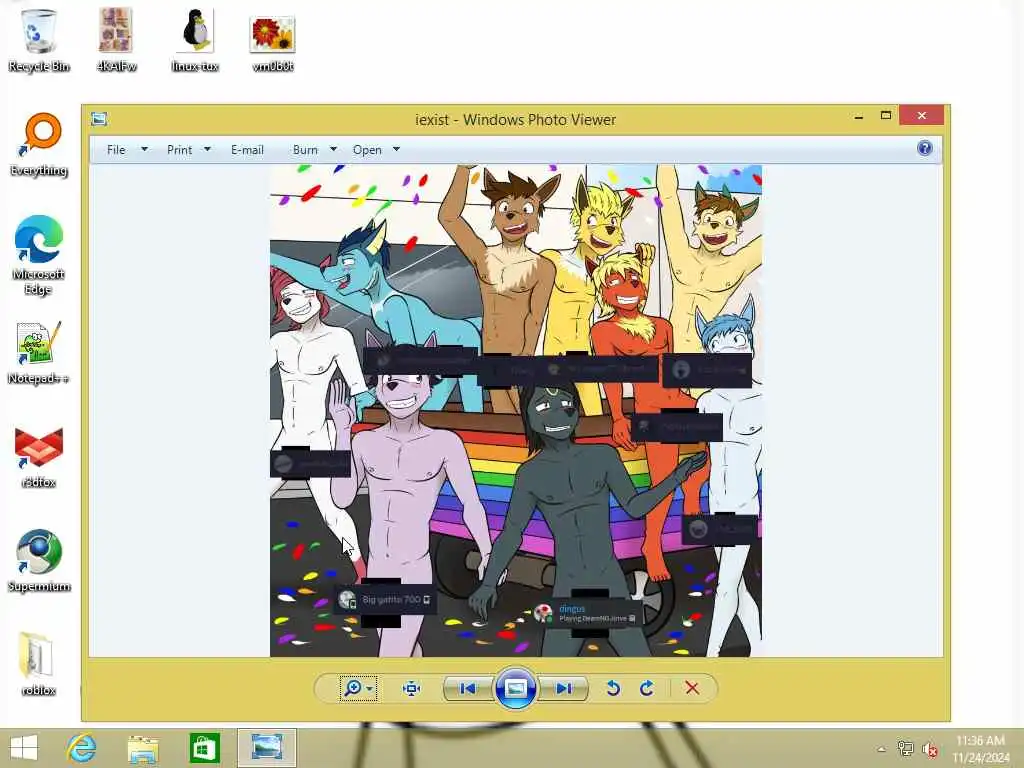Select the vm0b0t flower image icon
Viewport: 1024px width, 768px height.
click(x=272, y=43)
